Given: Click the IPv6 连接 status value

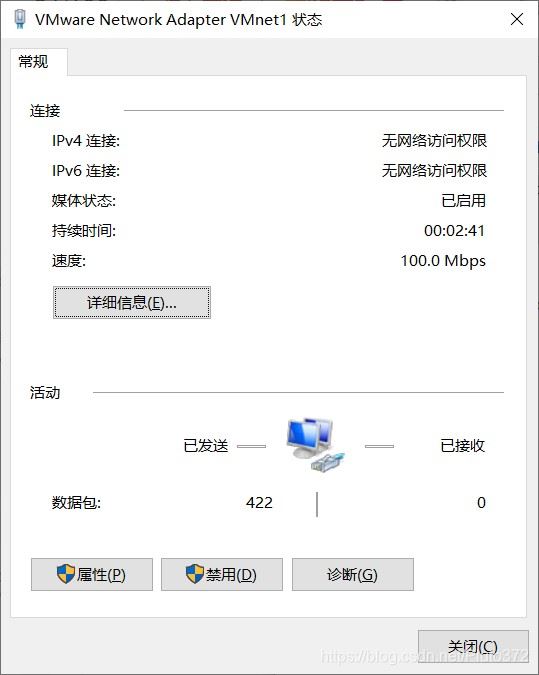Looking at the screenshot, I should pyautogui.click(x=434, y=171).
